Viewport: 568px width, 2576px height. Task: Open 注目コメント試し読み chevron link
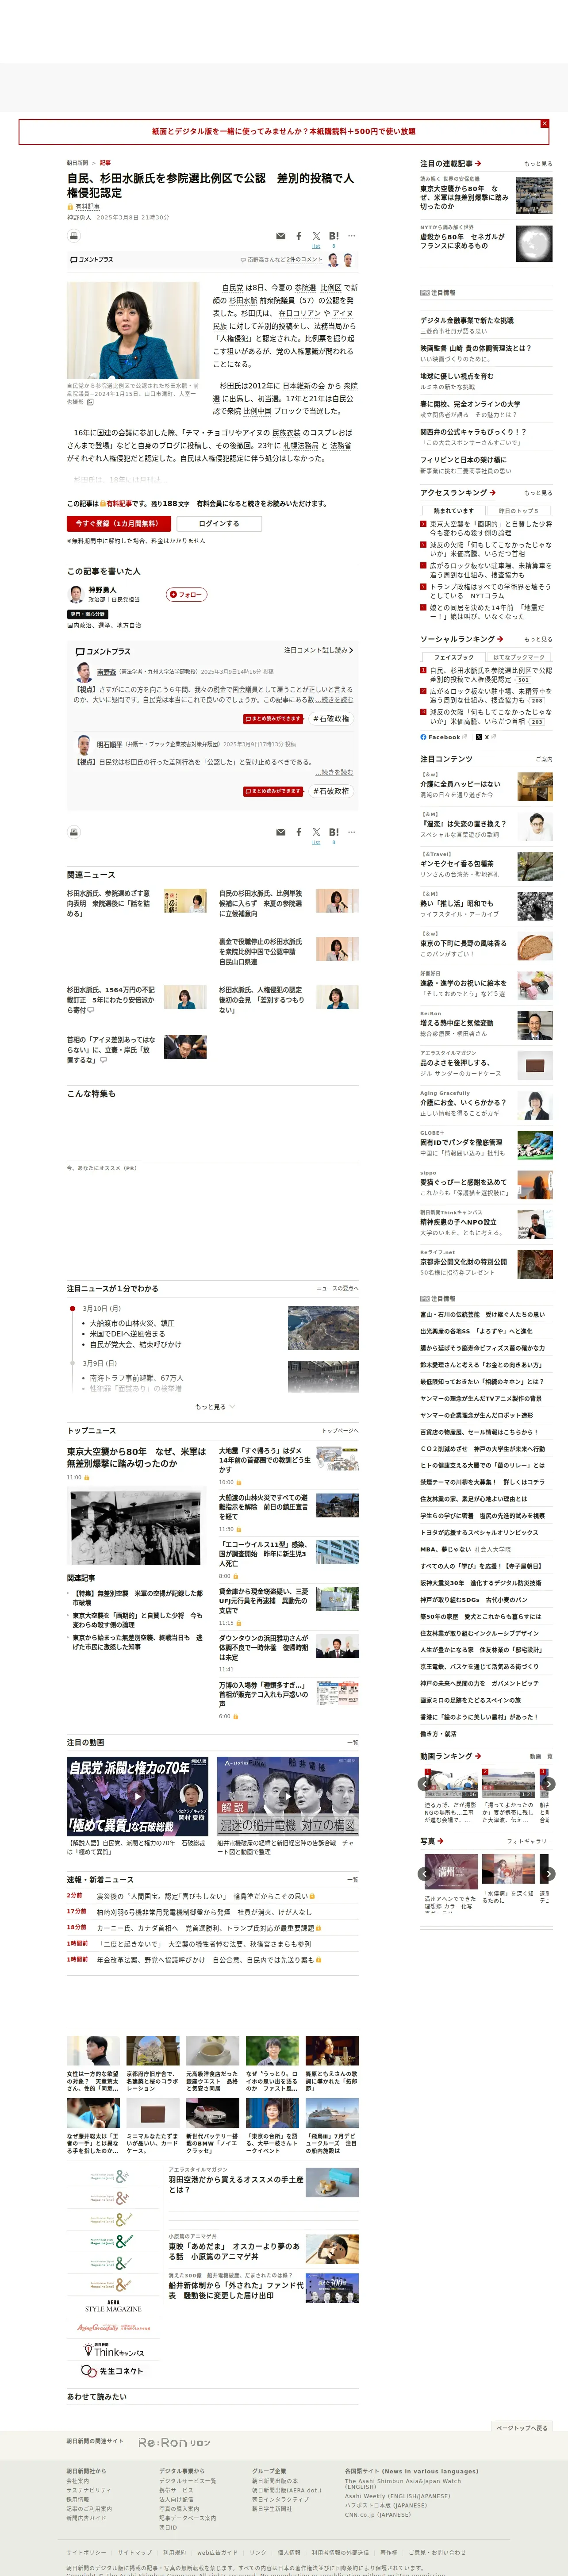pos(318,650)
